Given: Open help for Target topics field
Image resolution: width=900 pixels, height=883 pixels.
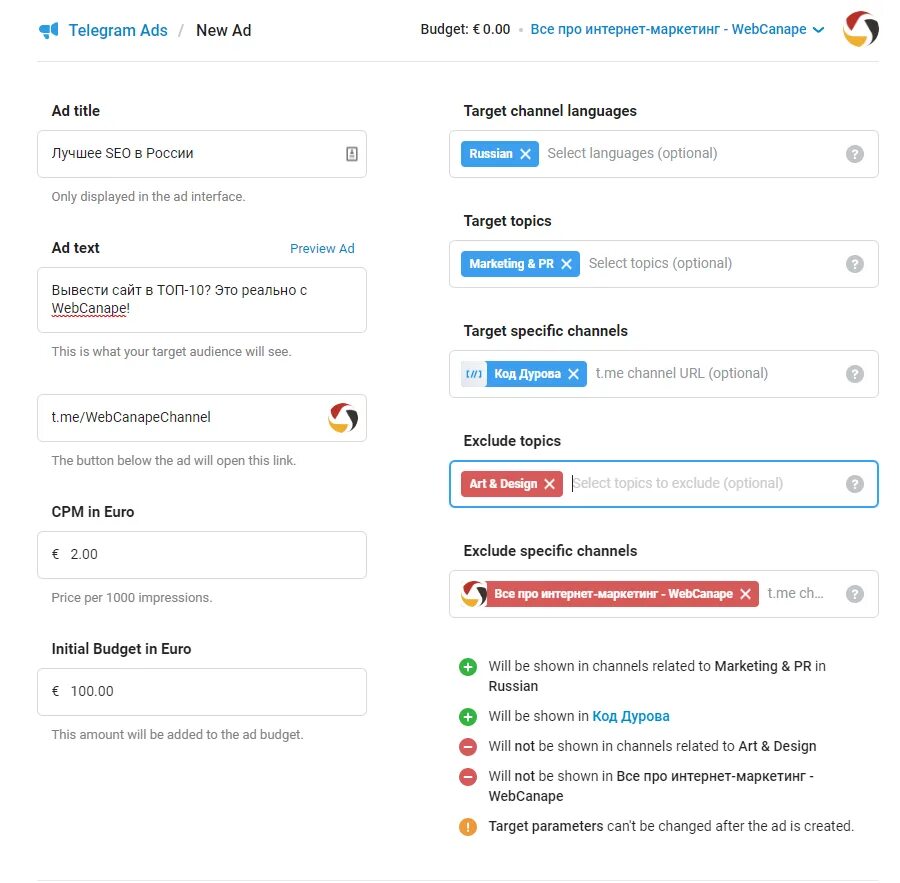Looking at the screenshot, I should click(x=855, y=264).
